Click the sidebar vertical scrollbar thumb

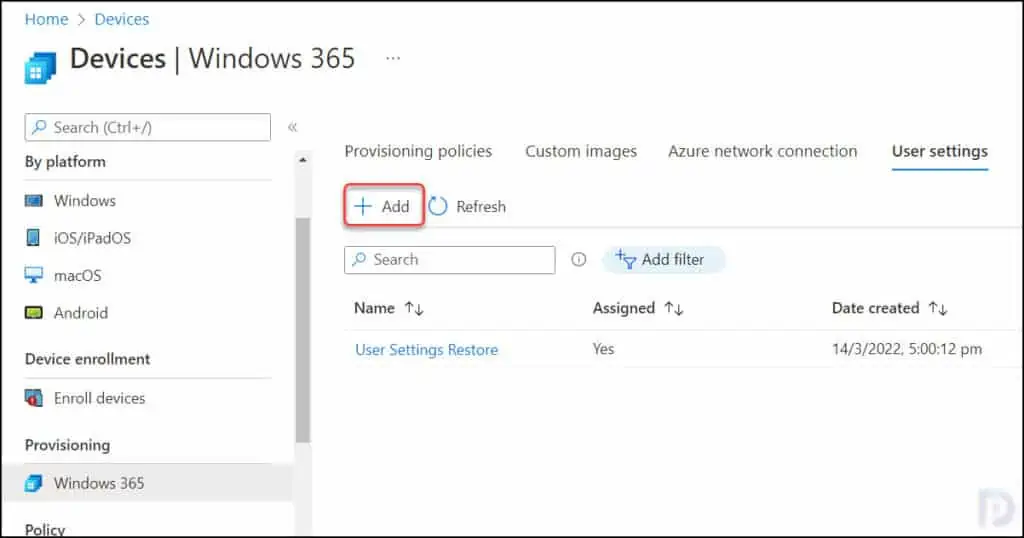pyautogui.click(x=302, y=330)
